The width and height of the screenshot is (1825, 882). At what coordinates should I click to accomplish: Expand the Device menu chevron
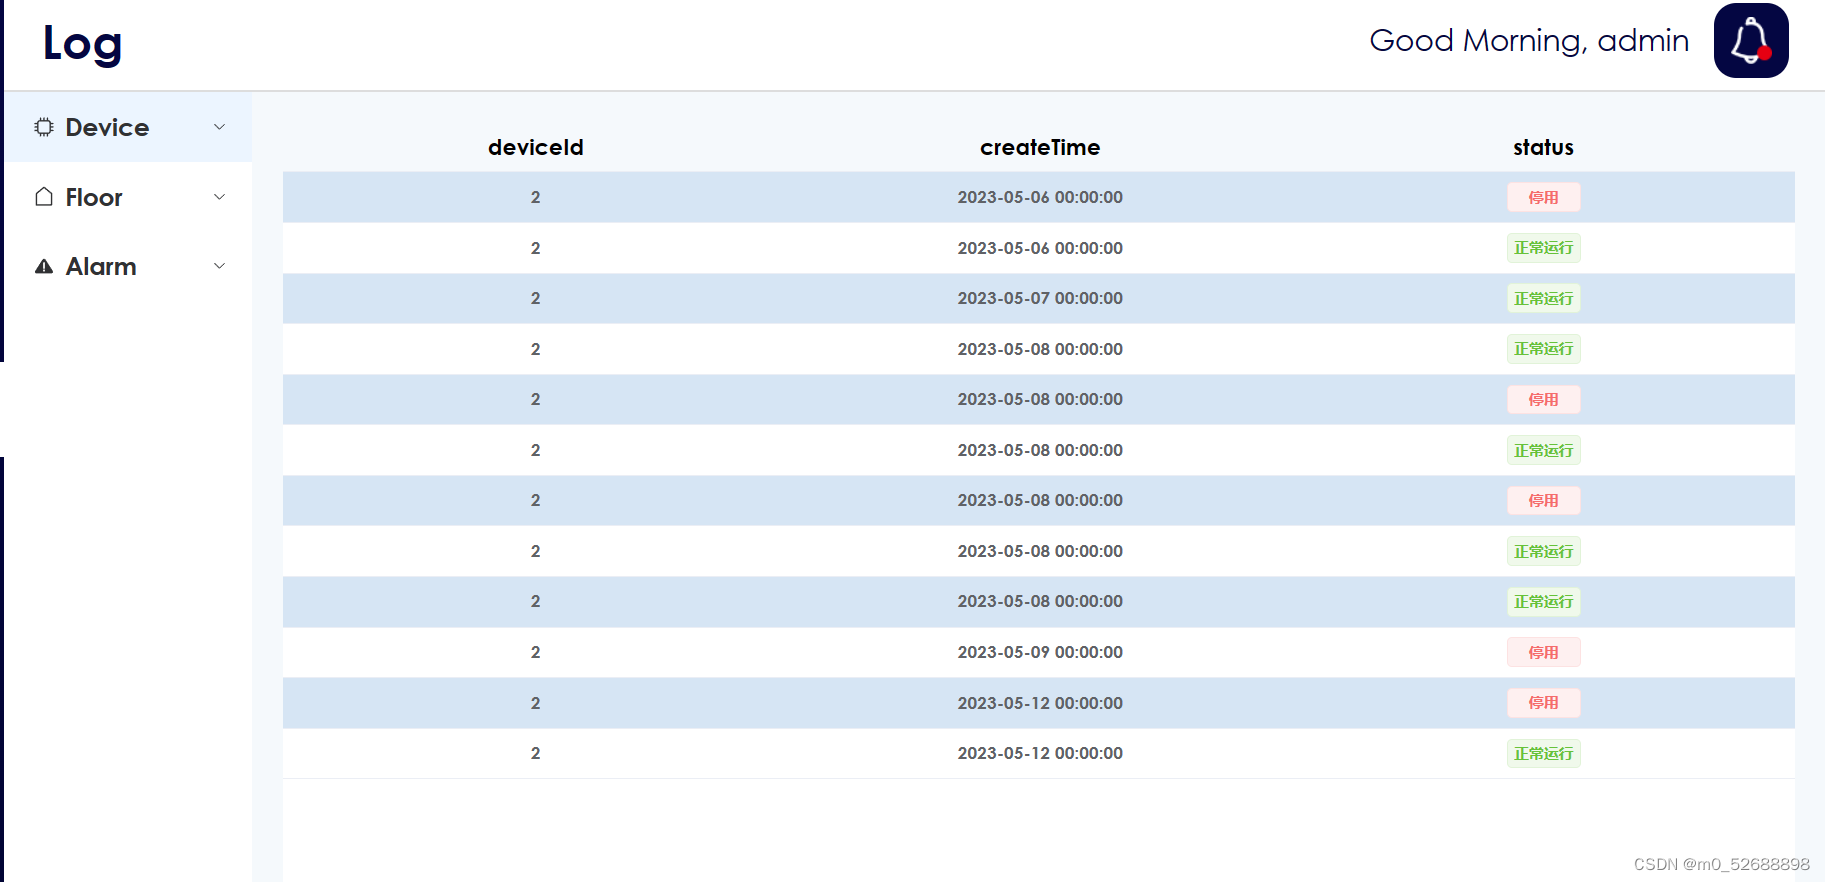220,127
